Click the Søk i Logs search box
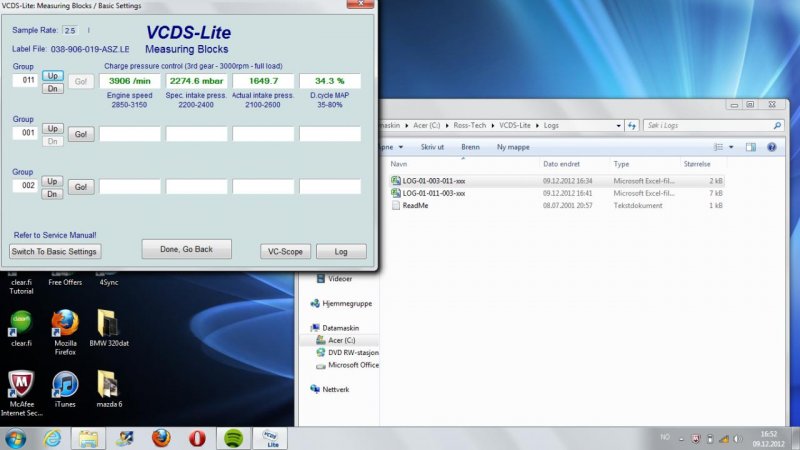The height and width of the screenshot is (450, 800). [x=712, y=126]
